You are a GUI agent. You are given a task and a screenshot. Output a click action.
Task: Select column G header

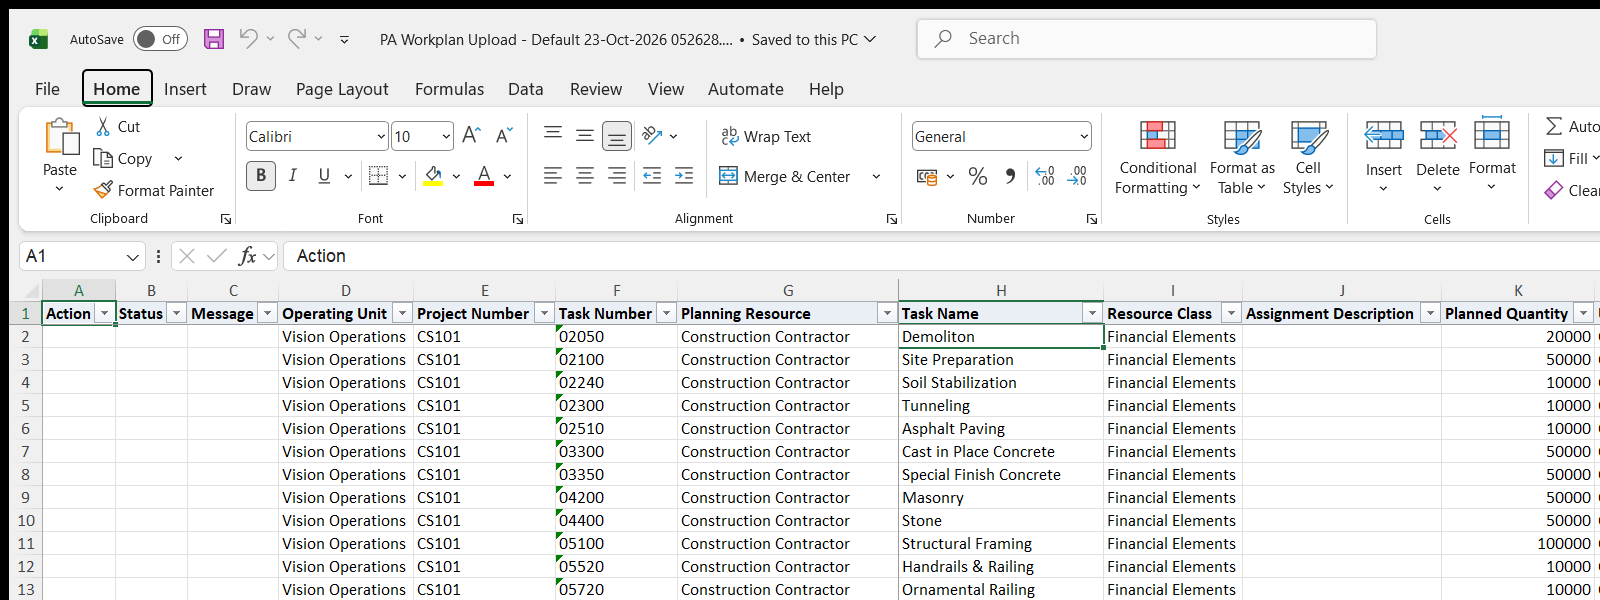[788, 290]
